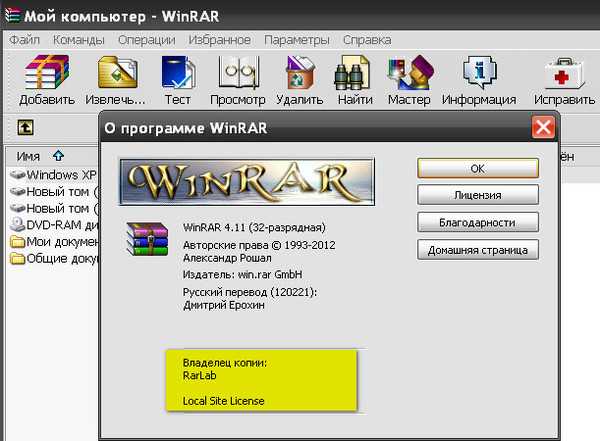Click the Исправить repair tool

565,73
